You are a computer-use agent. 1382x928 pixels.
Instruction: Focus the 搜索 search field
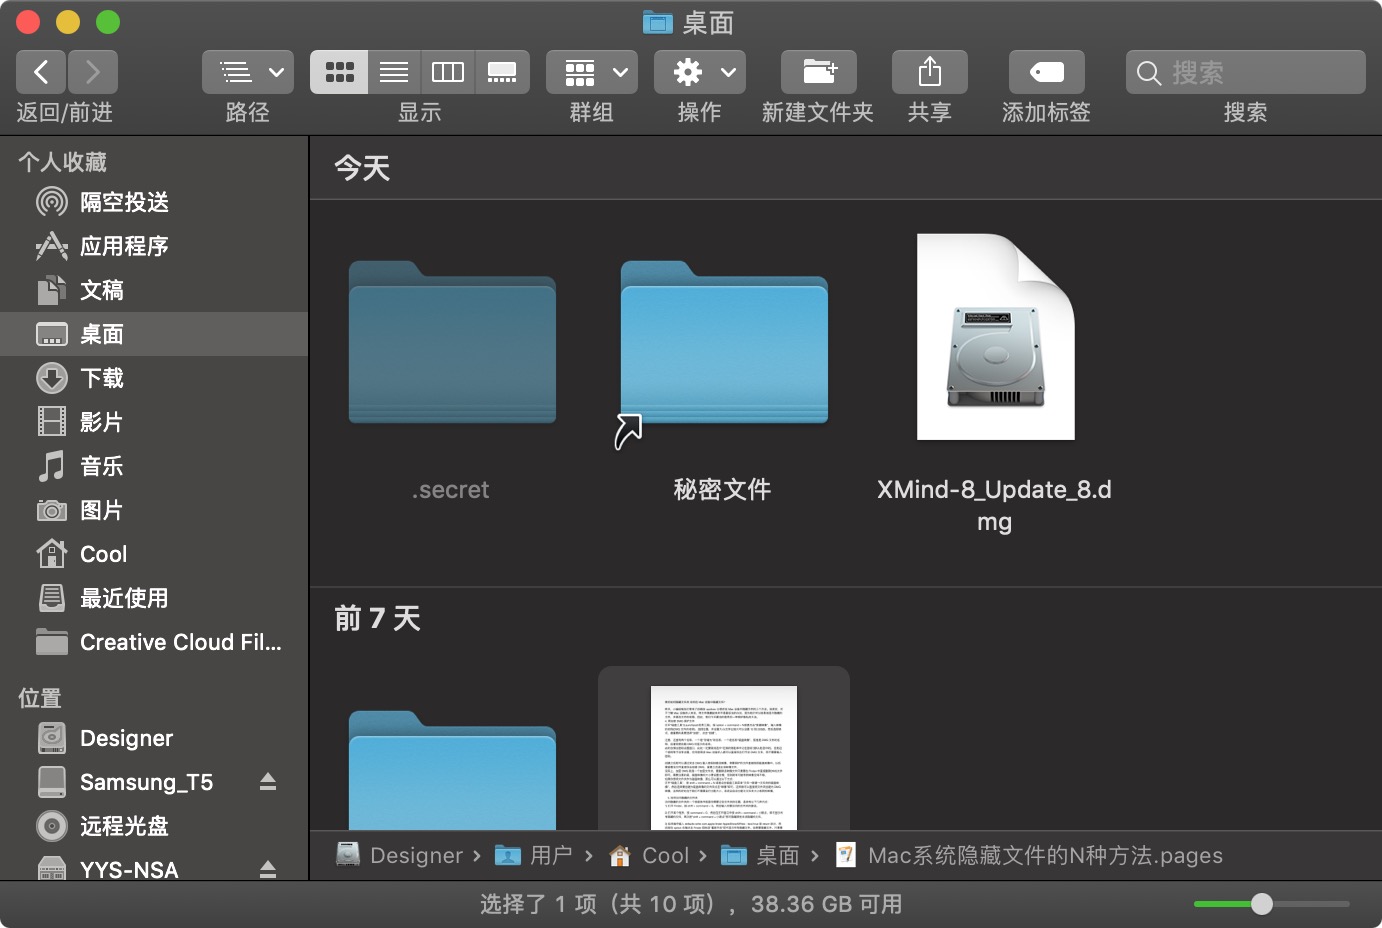pyautogui.click(x=1246, y=72)
